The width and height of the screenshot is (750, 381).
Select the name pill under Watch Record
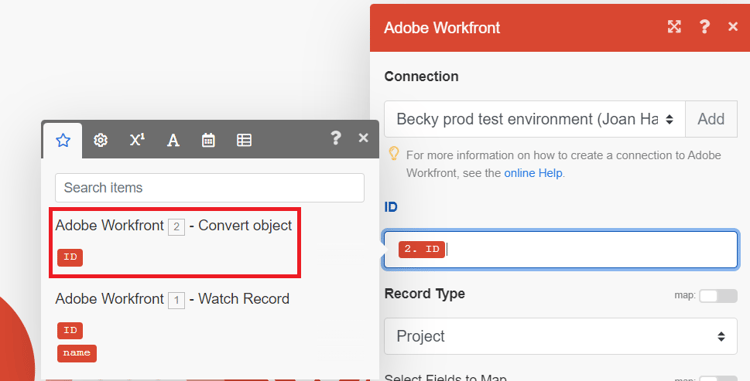[77, 353]
